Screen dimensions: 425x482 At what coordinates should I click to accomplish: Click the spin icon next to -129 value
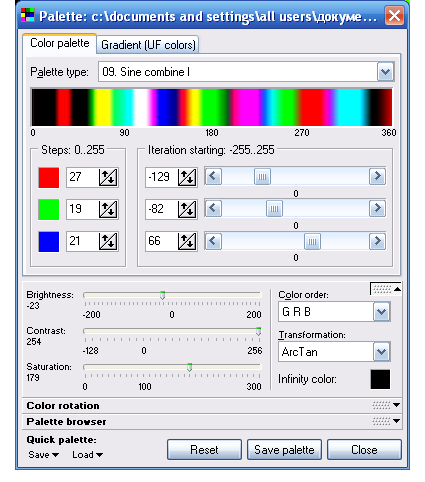pos(187,177)
